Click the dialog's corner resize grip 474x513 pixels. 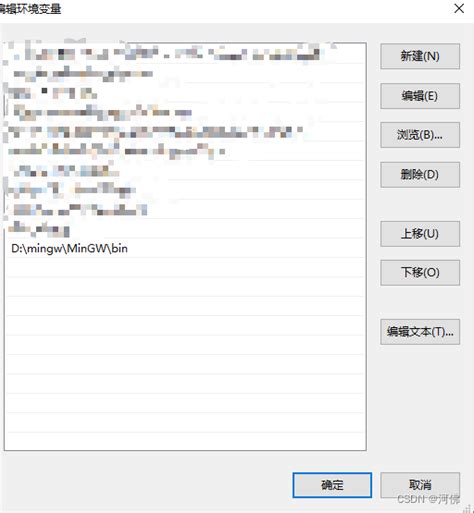tap(469, 509)
